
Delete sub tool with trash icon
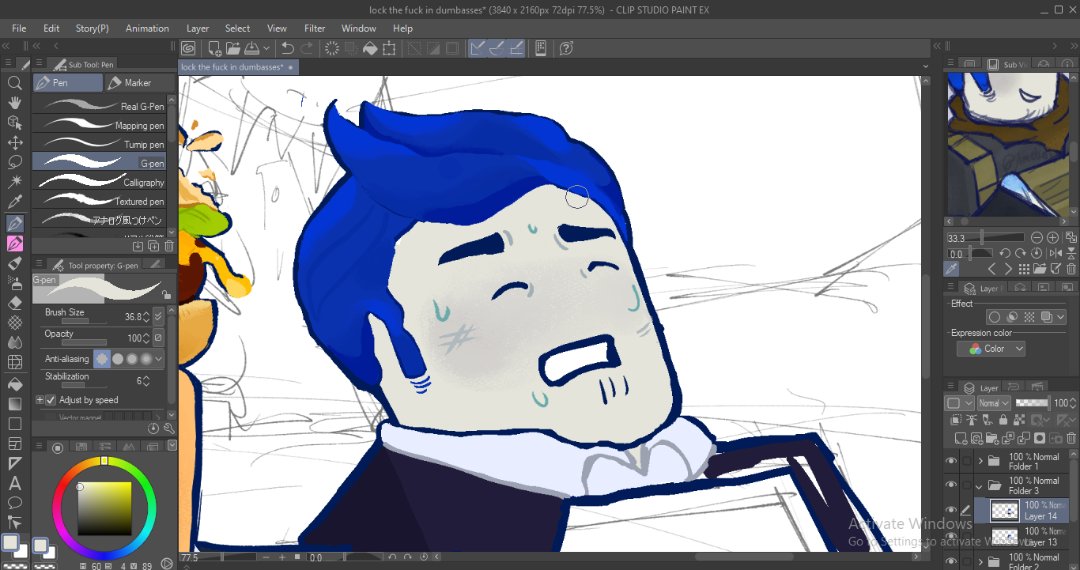[x=169, y=246]
